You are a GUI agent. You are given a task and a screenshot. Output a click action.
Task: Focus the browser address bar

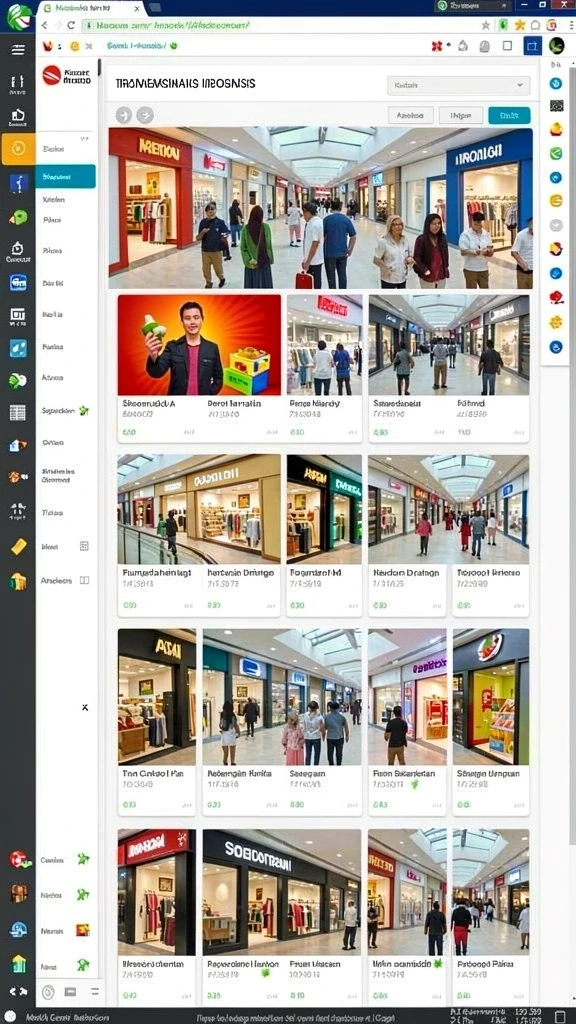[281, 25]
